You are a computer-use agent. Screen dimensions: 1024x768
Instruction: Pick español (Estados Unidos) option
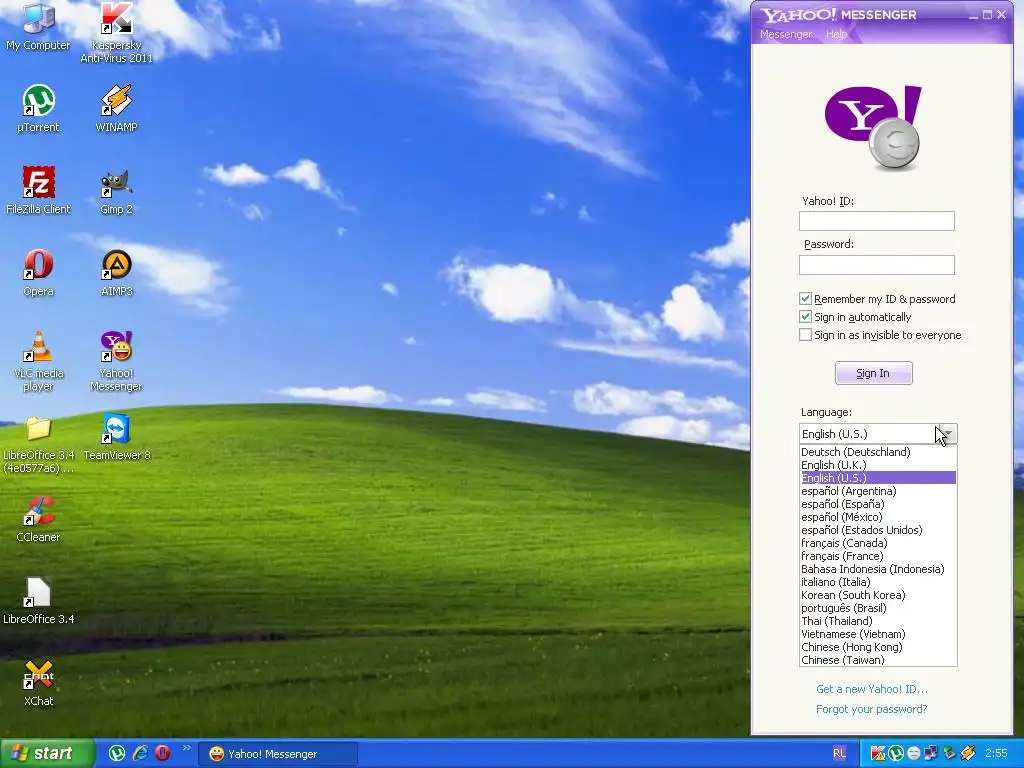pyautogui.click(x=878, y=530)
